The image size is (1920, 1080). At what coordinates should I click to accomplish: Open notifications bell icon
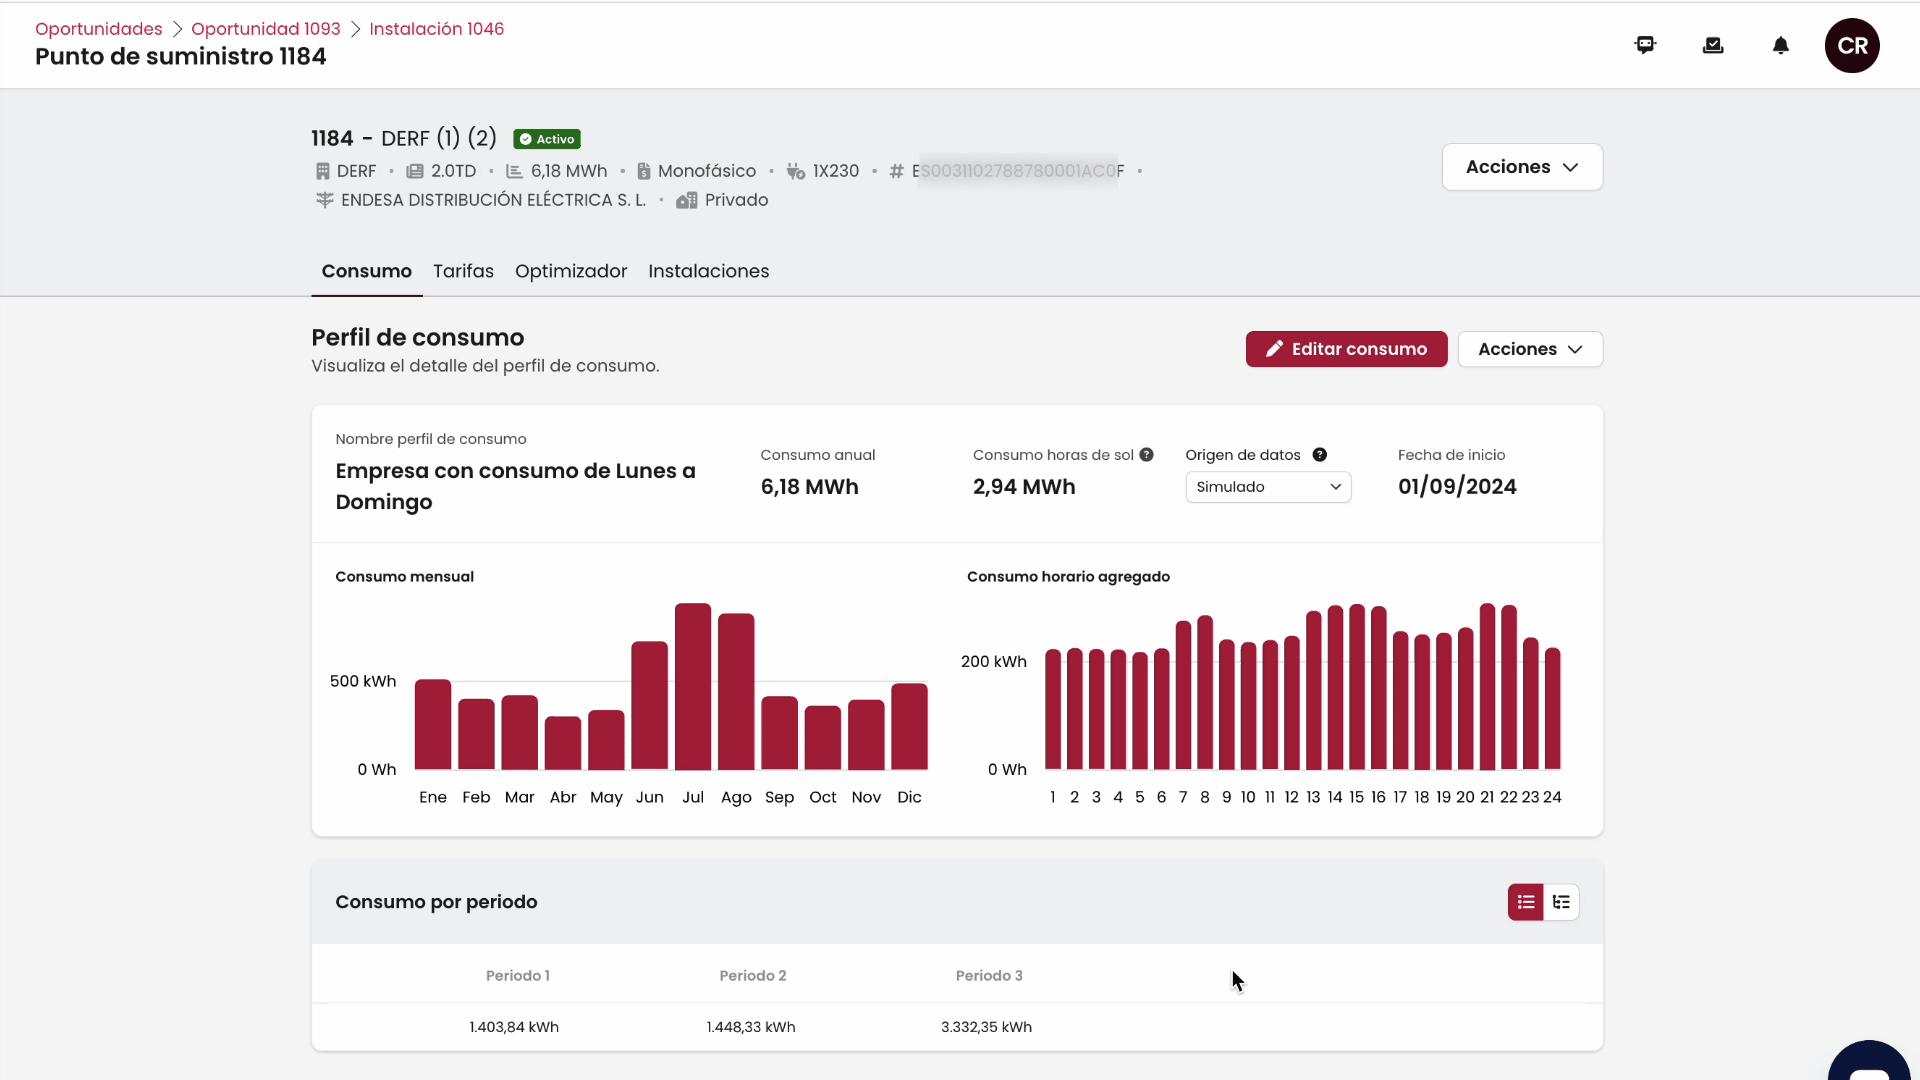click(x=1781, y=45)
